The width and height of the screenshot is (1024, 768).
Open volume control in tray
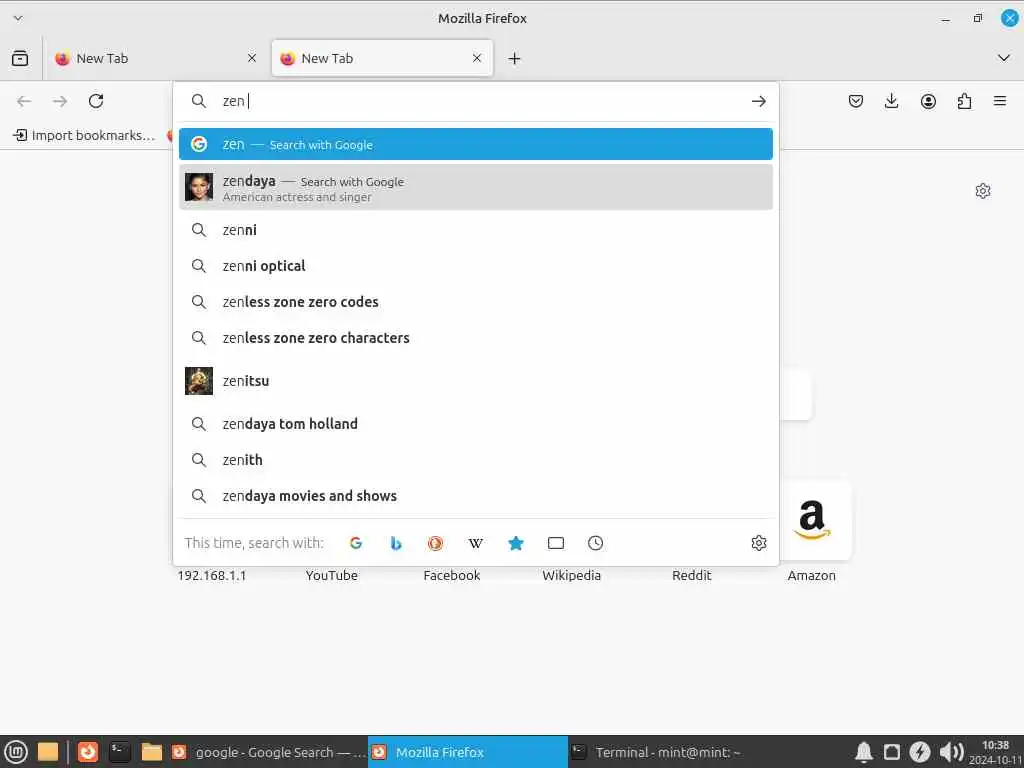click(951, 752)
